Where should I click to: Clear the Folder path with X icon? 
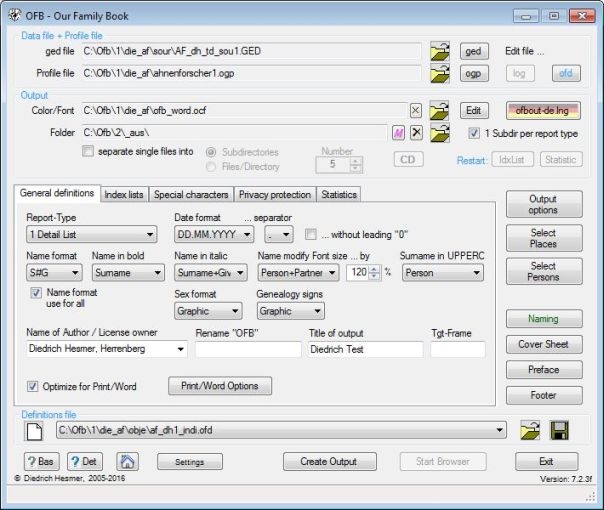[x=416, y=133]
